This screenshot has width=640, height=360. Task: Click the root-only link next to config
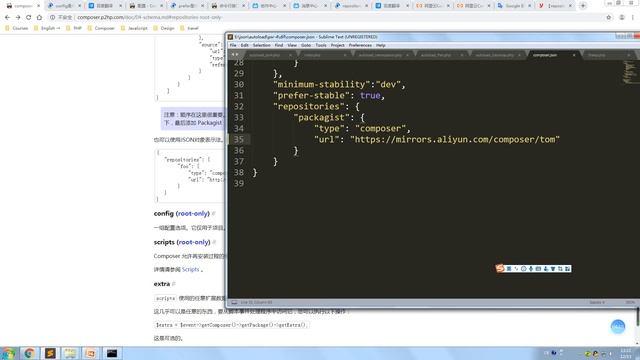pos(193,213)
